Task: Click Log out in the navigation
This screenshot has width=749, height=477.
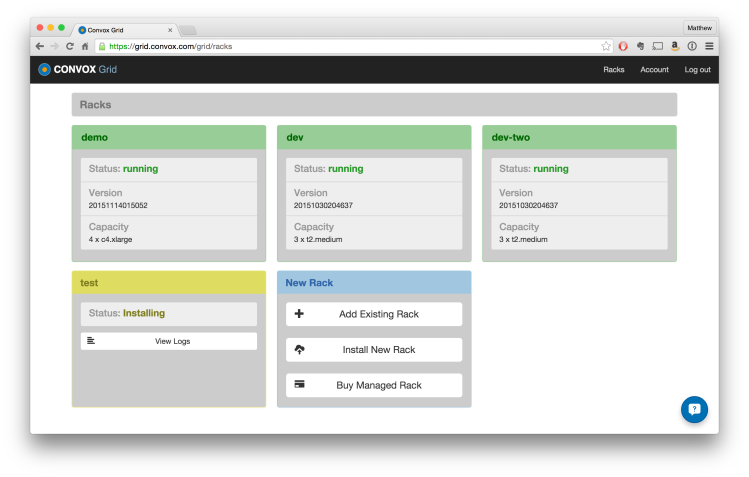Action: point(697,70)
